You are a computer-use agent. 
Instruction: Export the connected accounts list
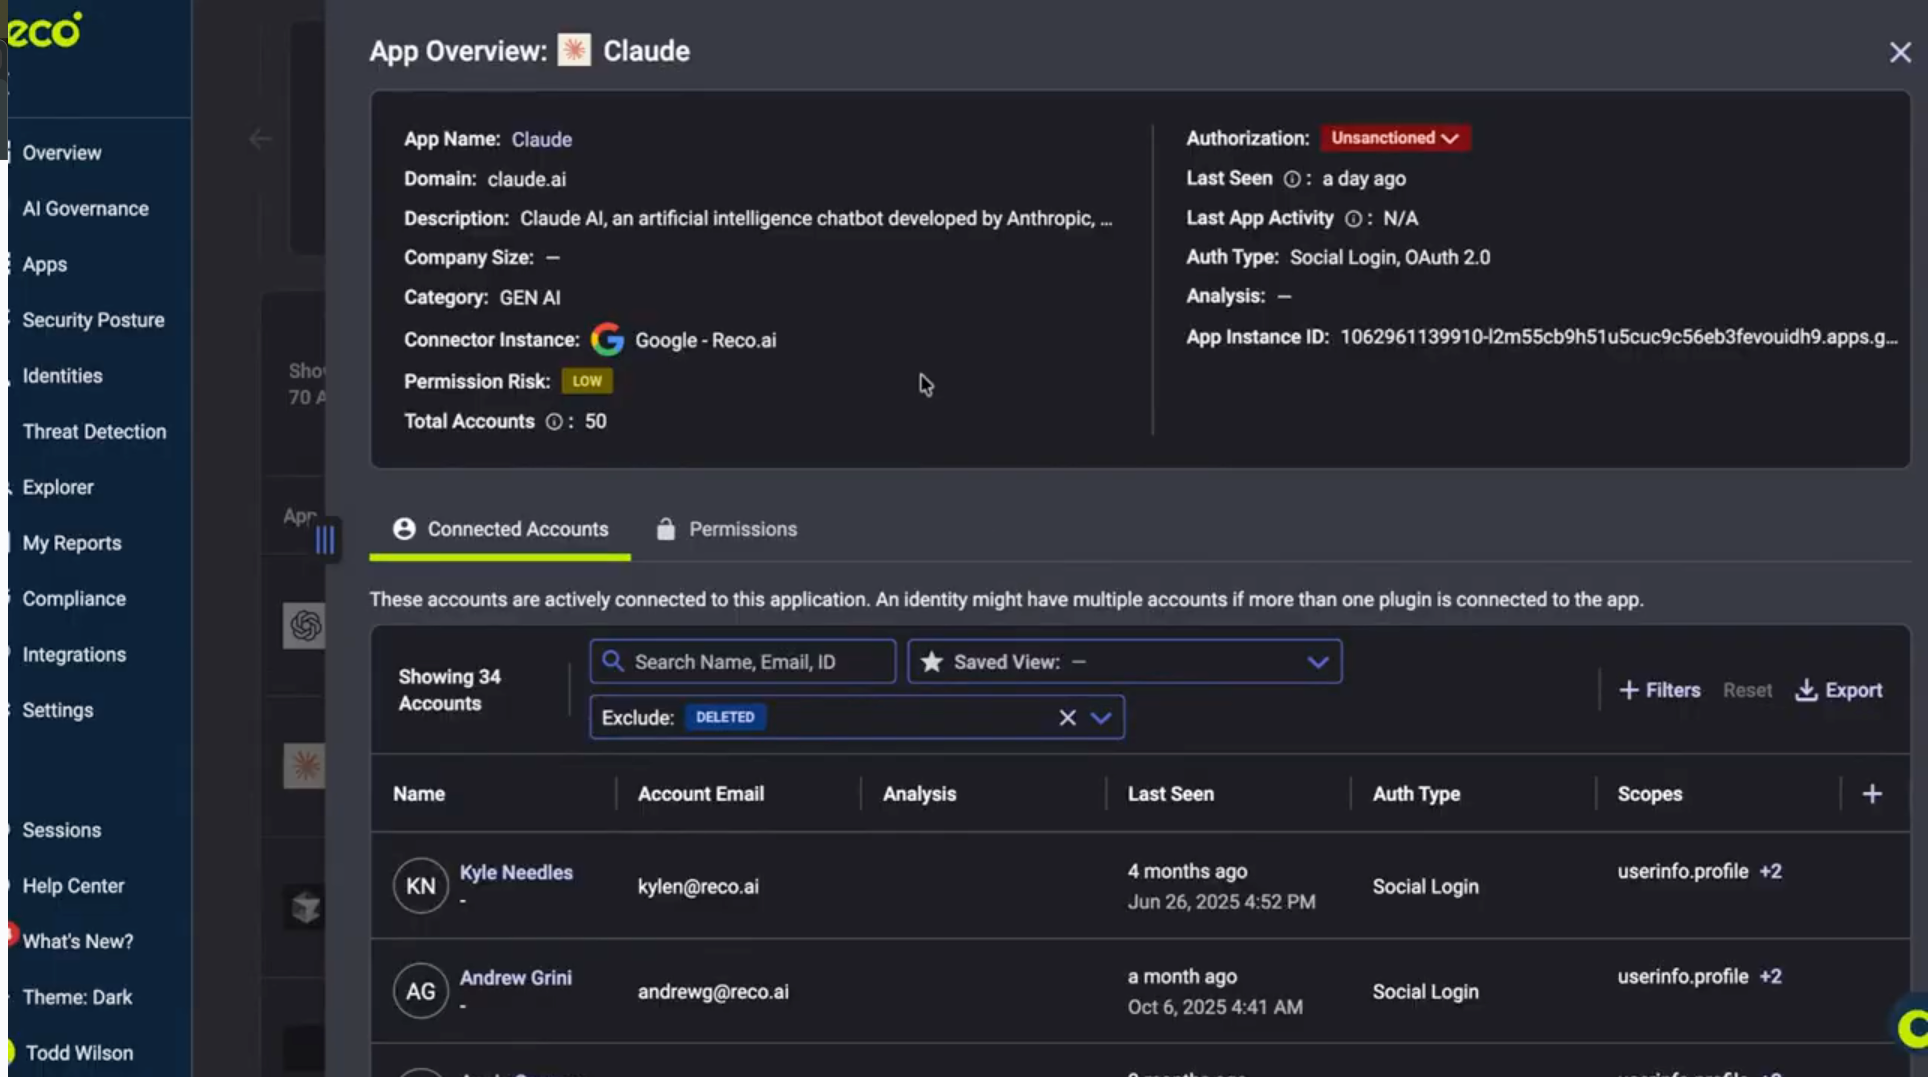tap(1839, 690)
